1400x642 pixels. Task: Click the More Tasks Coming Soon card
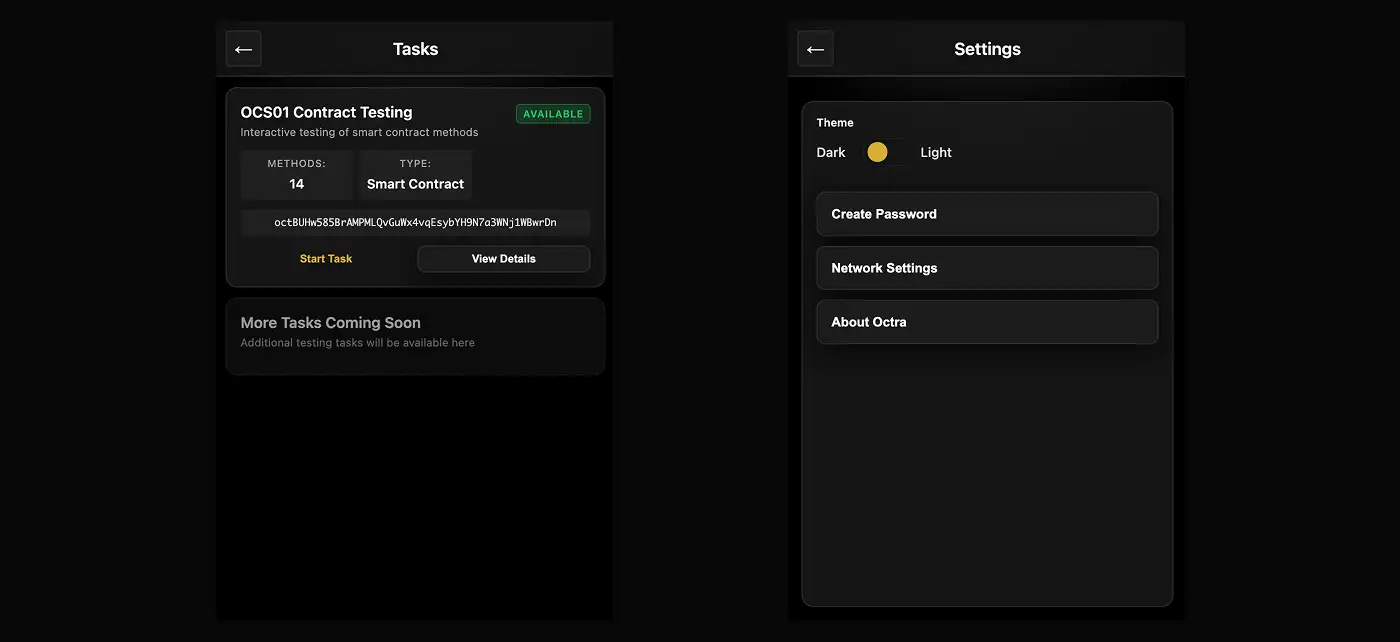click(415, 336)
